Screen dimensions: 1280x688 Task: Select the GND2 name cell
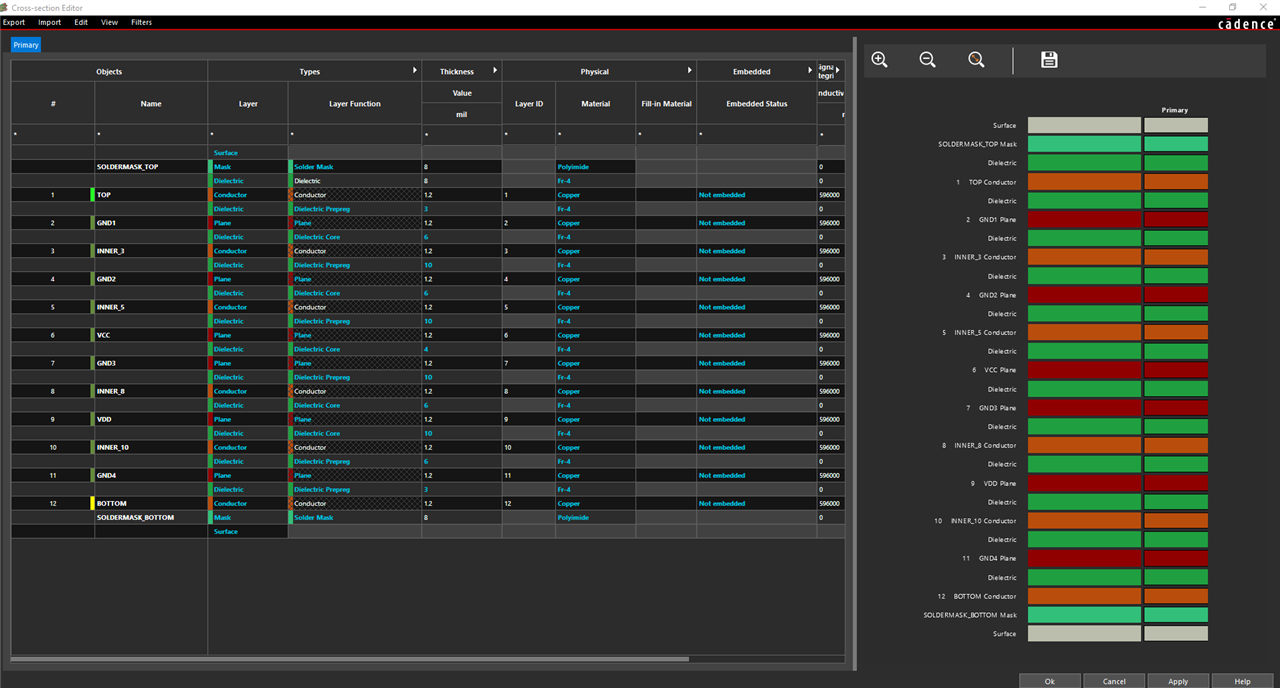pyautogui.click(x=151, y=279)
